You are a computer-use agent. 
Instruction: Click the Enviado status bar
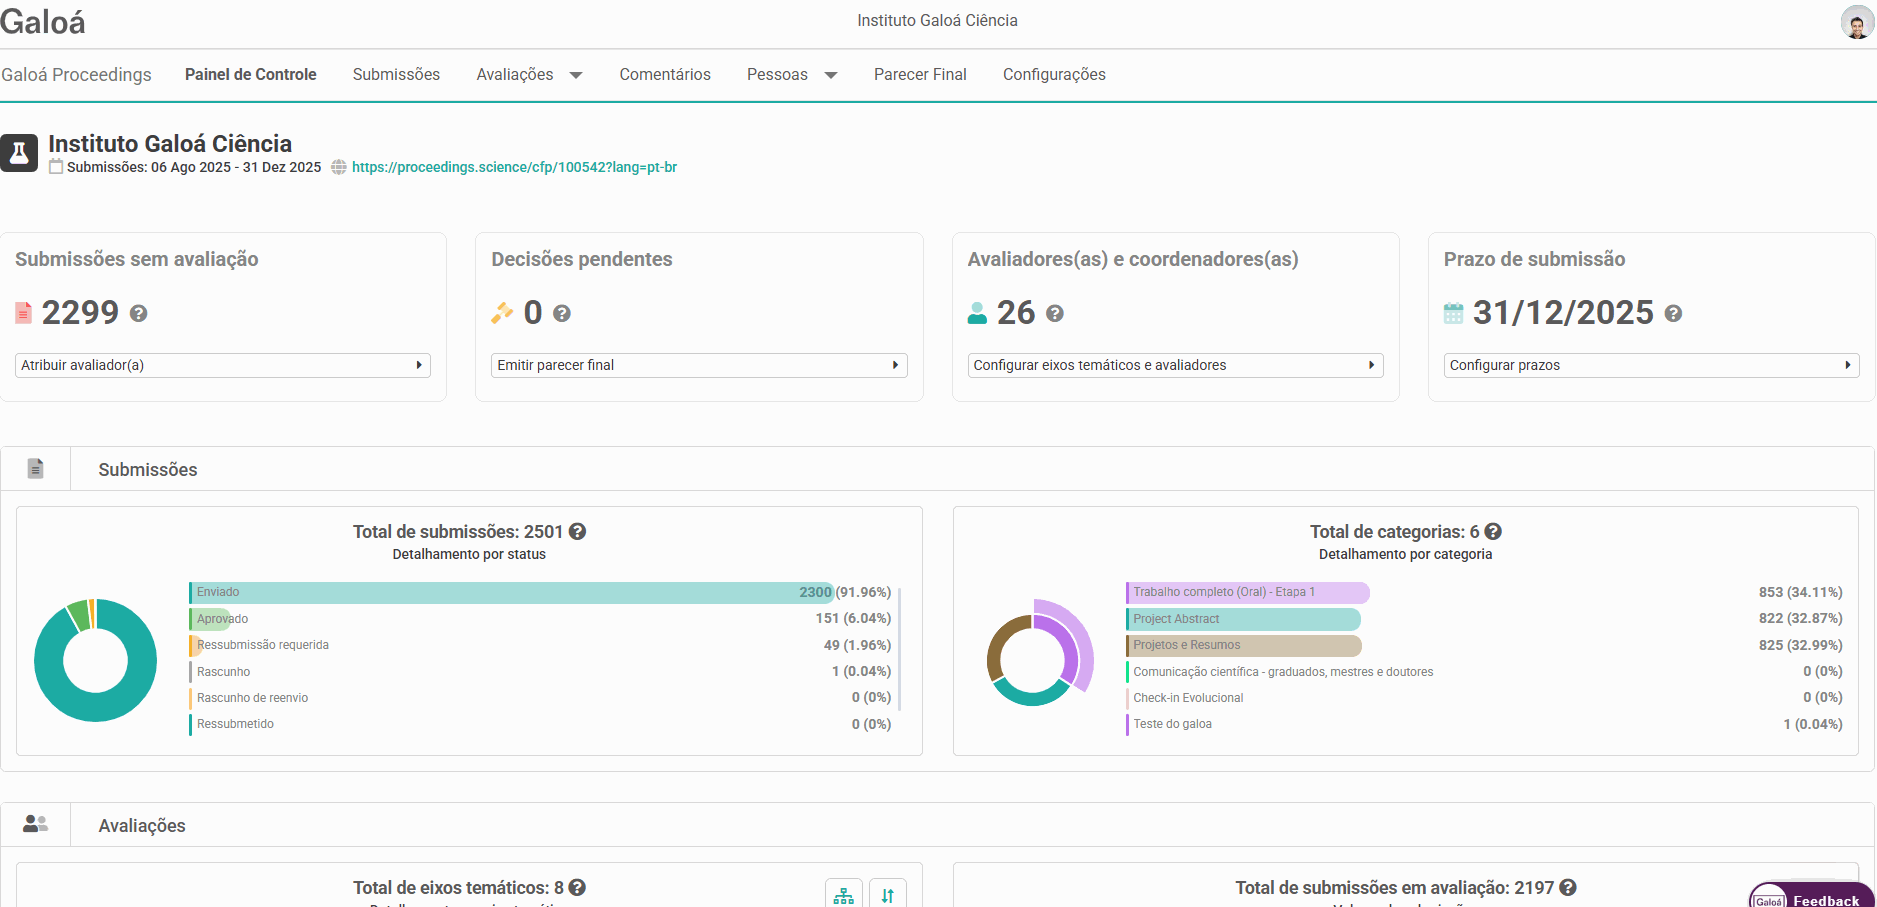[x=511, y=592]
